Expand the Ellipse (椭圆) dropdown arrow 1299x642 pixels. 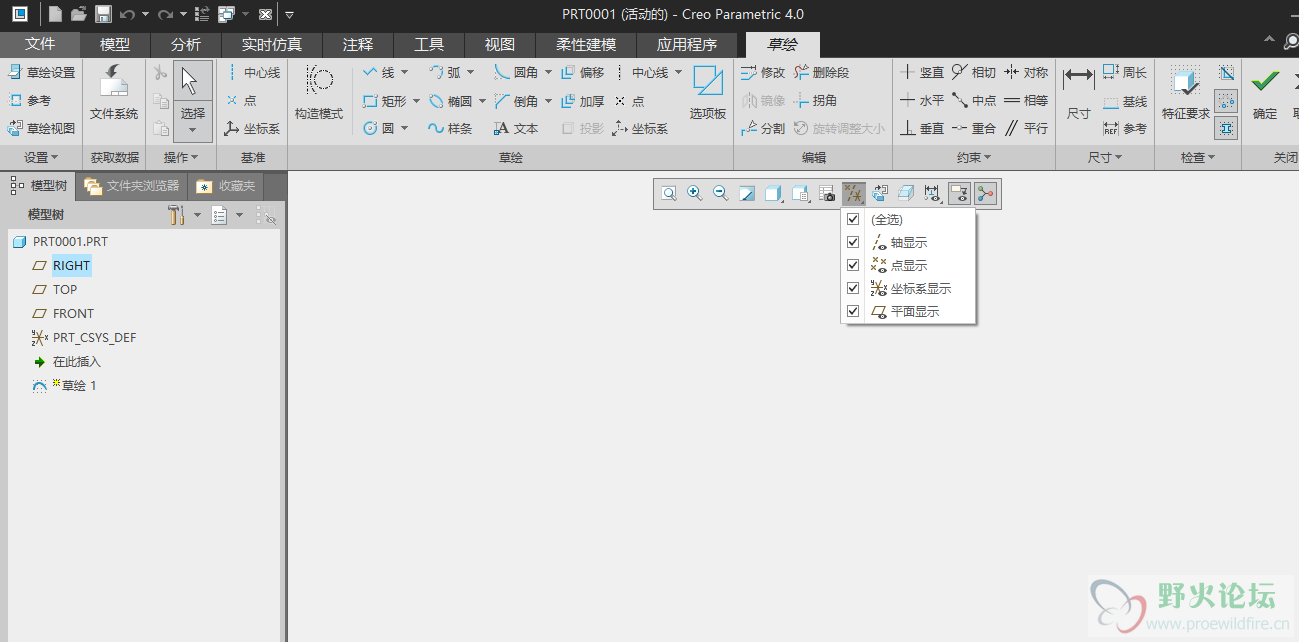[x=481, y=101]
